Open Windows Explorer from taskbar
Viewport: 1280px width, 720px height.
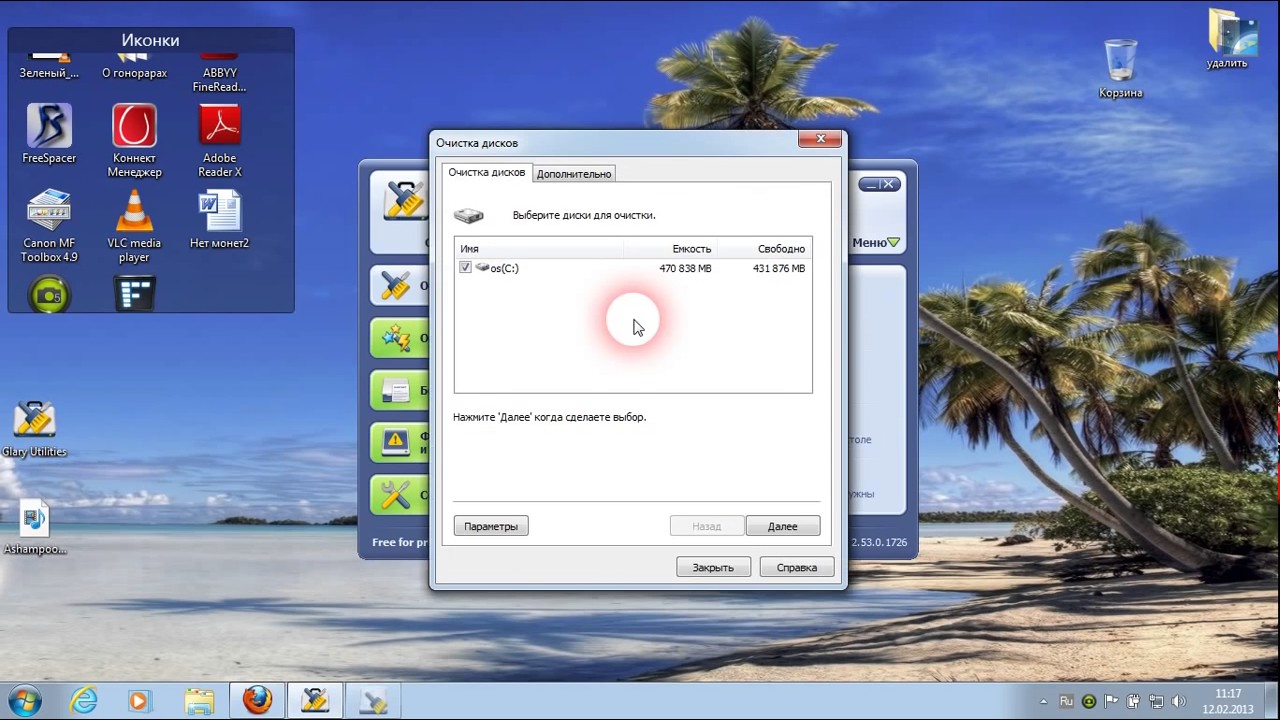click(x=199, y=700)
